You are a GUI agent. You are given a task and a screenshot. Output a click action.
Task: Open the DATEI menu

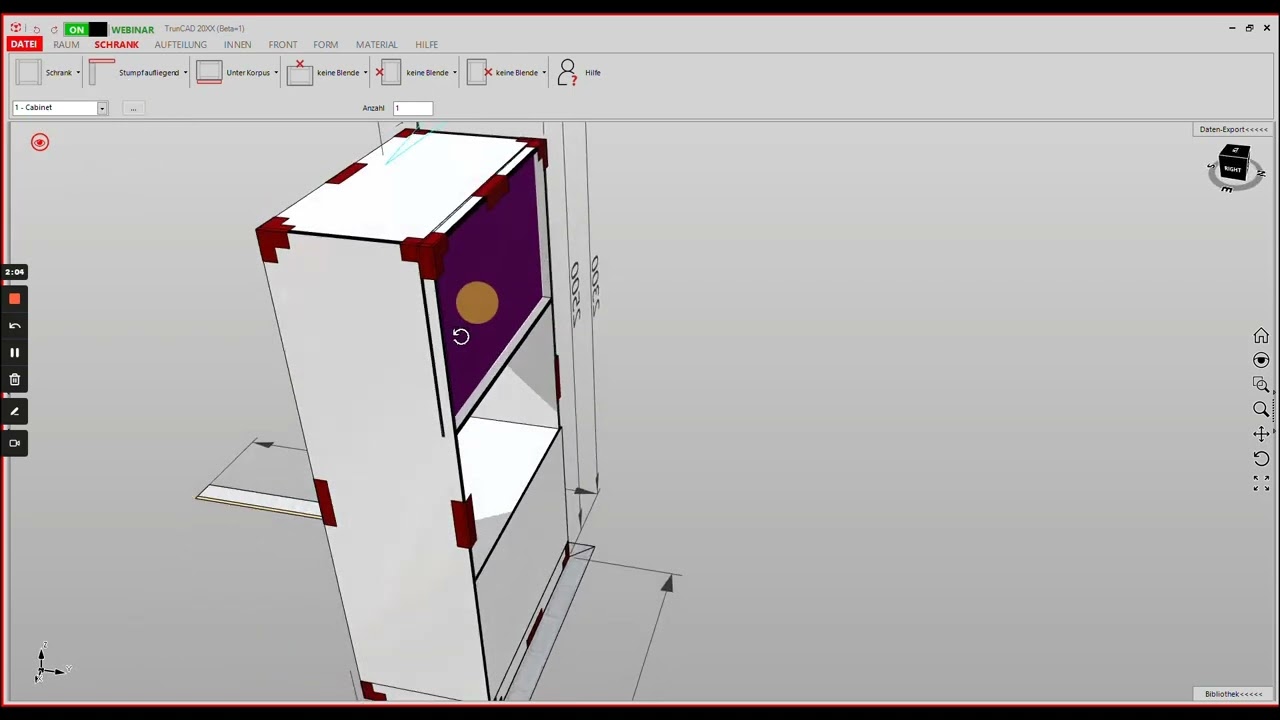[23, 45]
